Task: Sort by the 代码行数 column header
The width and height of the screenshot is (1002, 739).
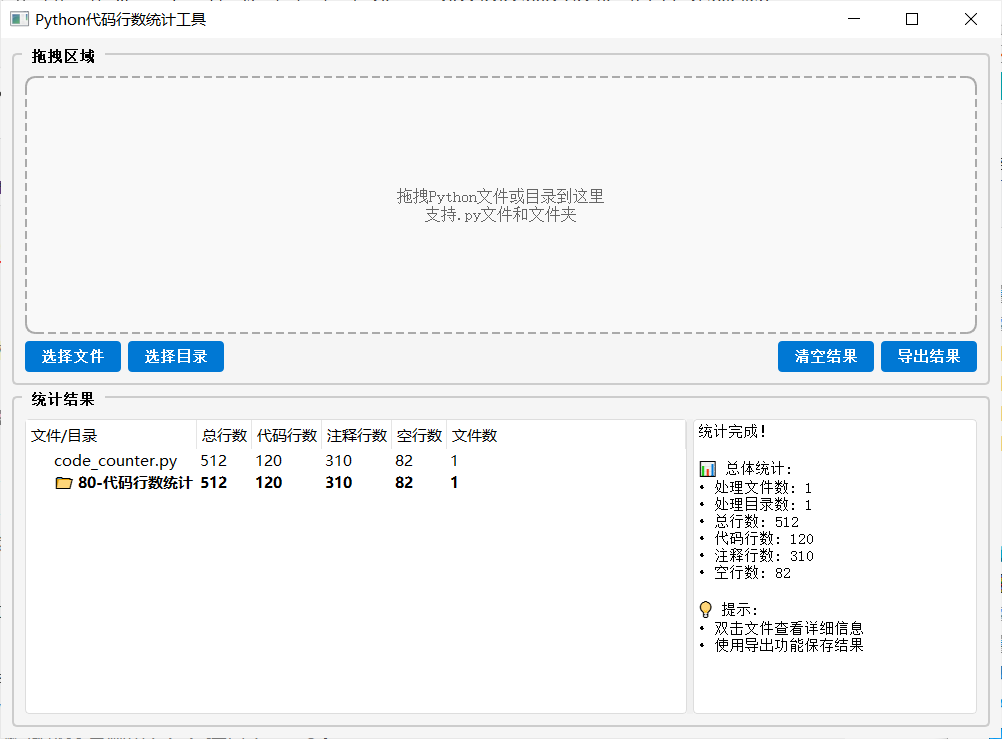Action: pos(287,435)
